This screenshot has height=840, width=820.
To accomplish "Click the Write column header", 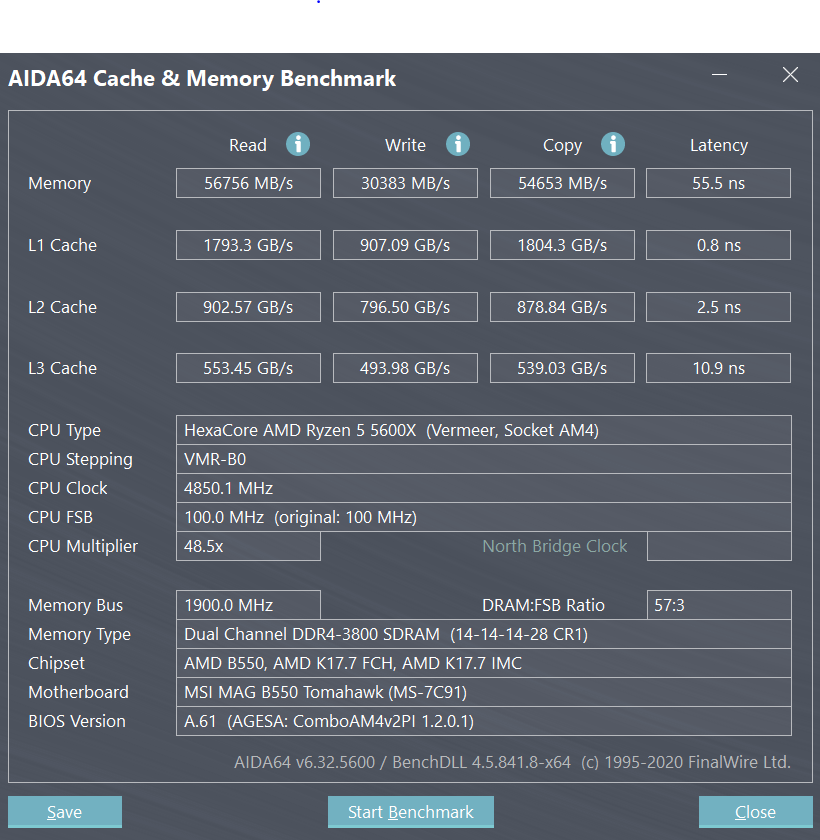I will coord(405,145).
